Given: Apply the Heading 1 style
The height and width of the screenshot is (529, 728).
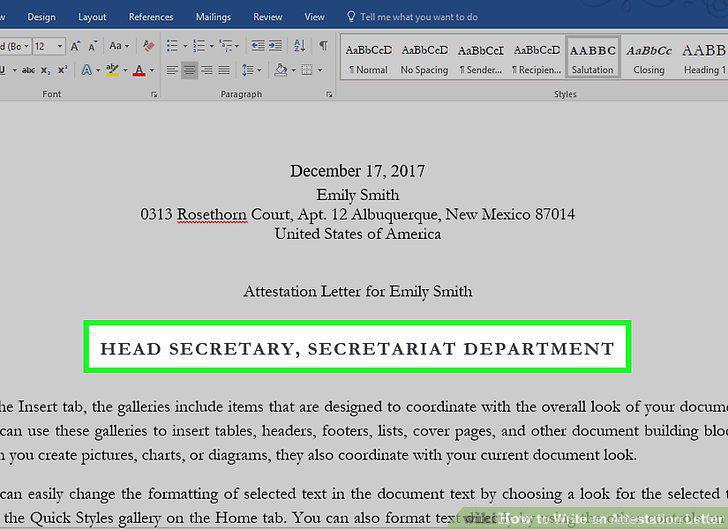Looking at the screenshot, I should coord(703,58).
